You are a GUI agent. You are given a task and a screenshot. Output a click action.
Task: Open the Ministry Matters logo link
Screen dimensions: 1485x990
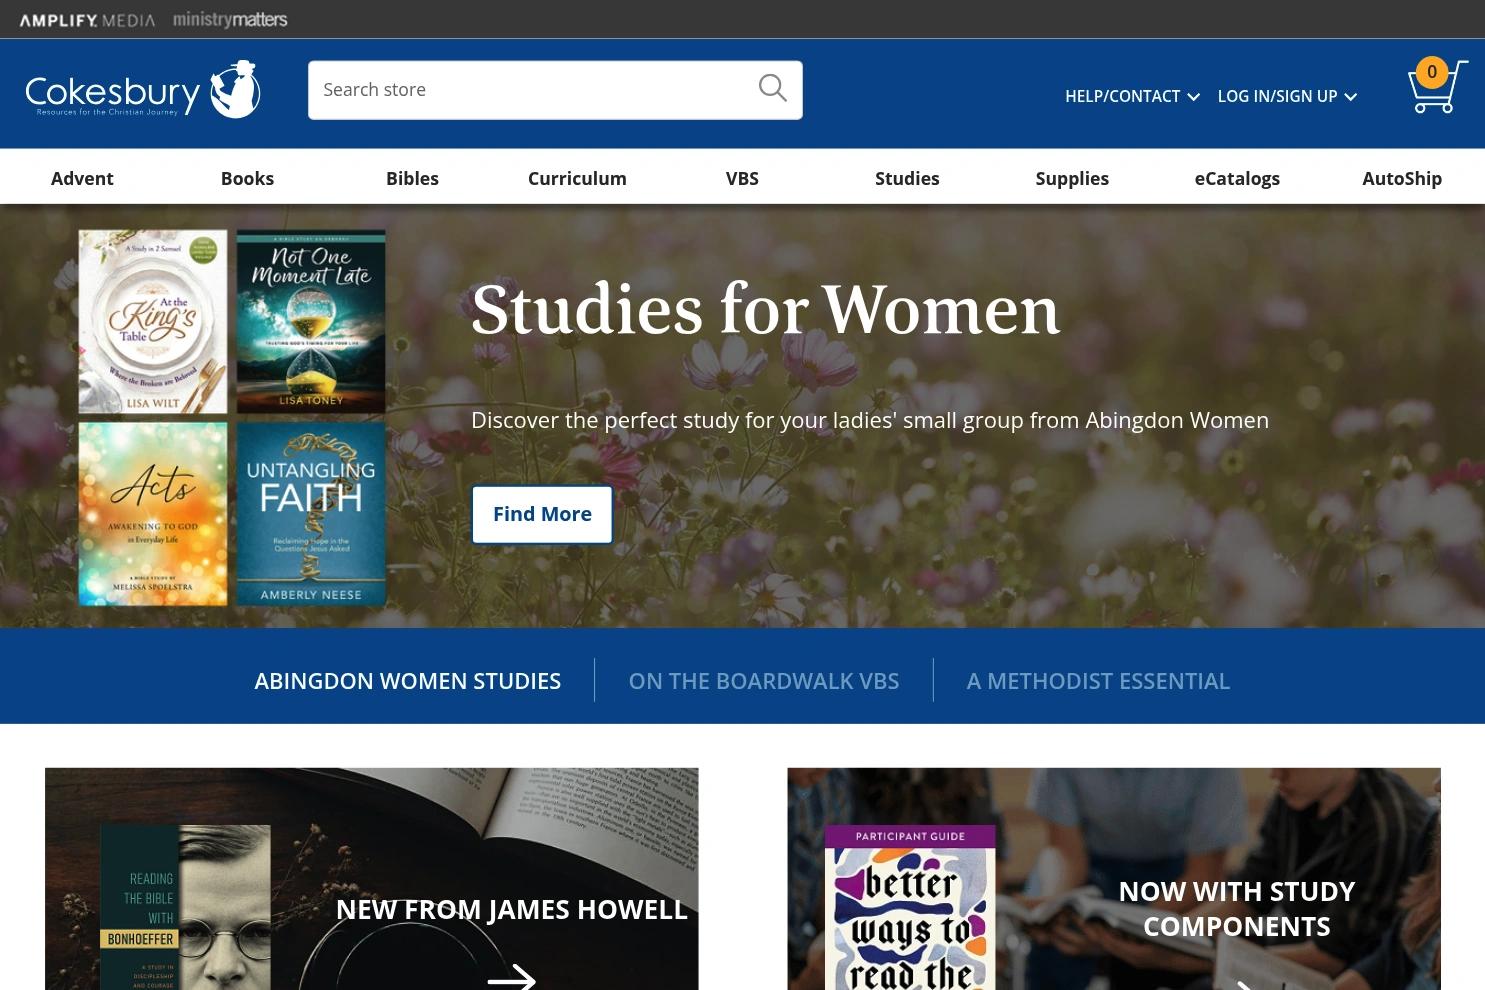(x=230, y=19)
